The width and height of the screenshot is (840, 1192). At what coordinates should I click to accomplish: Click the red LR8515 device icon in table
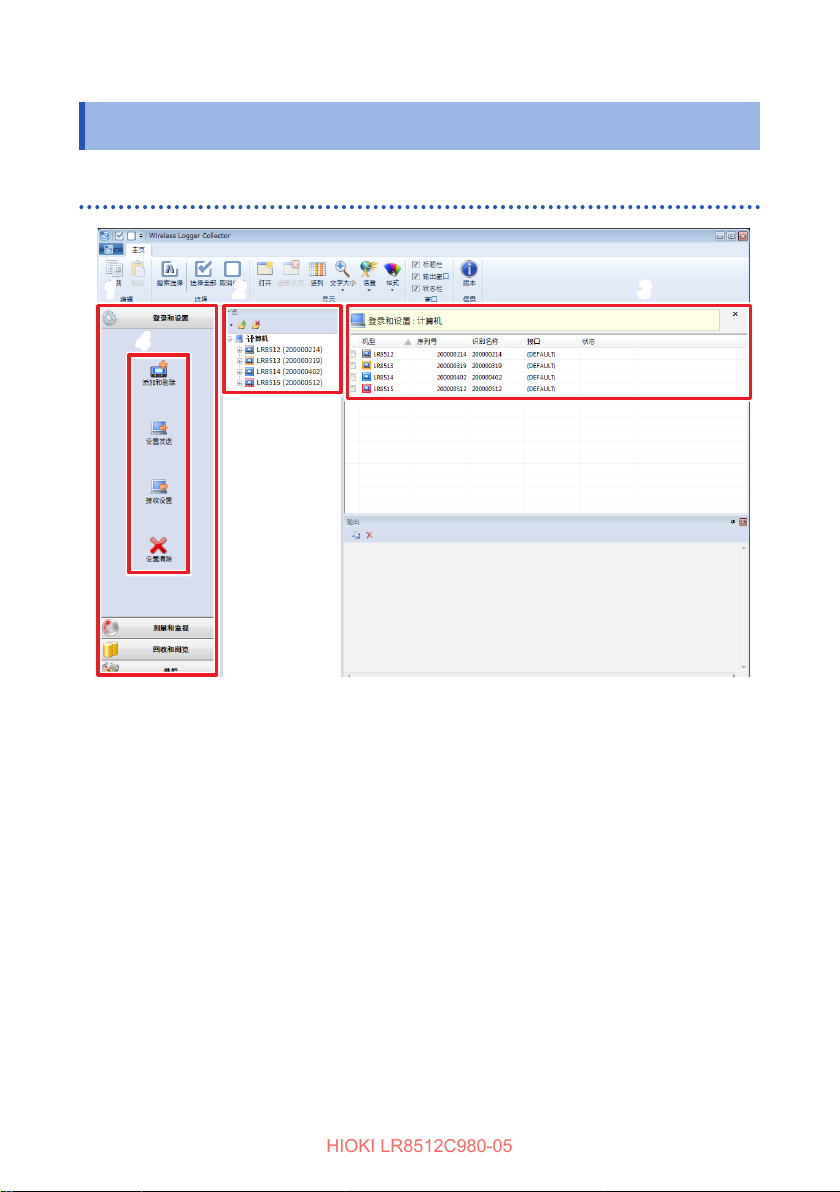tap(366, 388)
